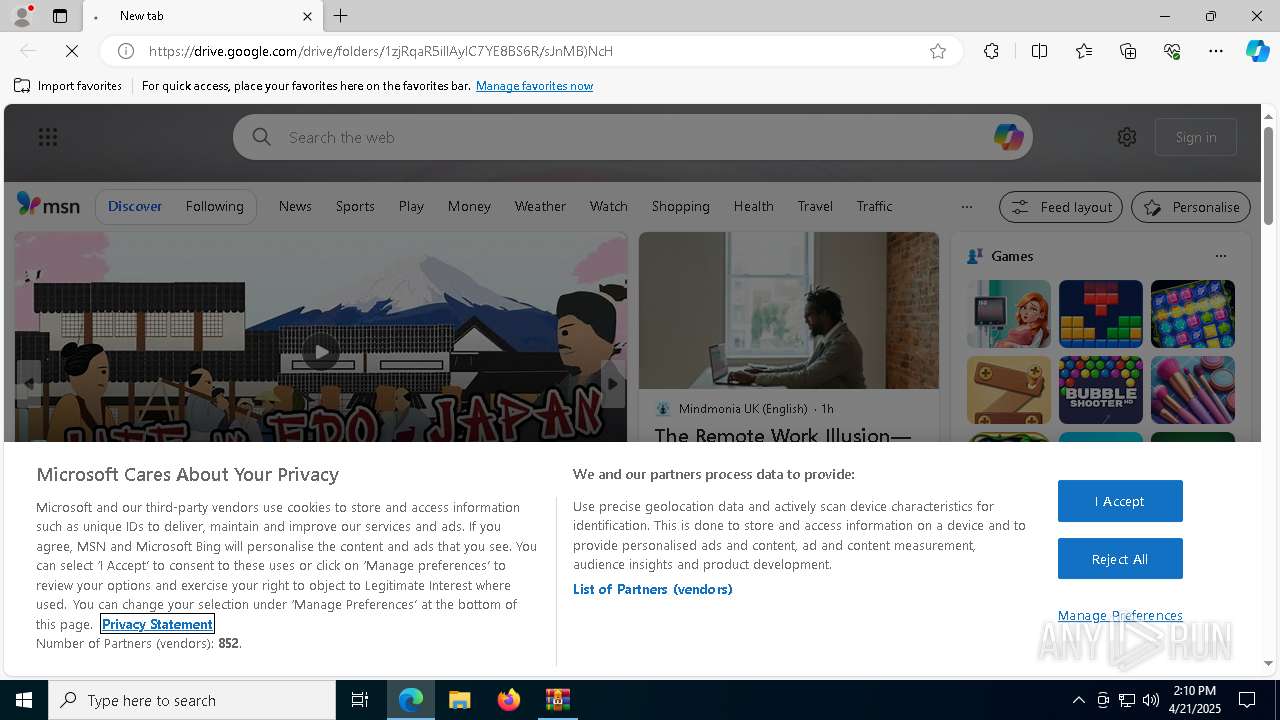Open the Games card options menu
This screenshot has height=720, width=1280.
(1220, 256)
